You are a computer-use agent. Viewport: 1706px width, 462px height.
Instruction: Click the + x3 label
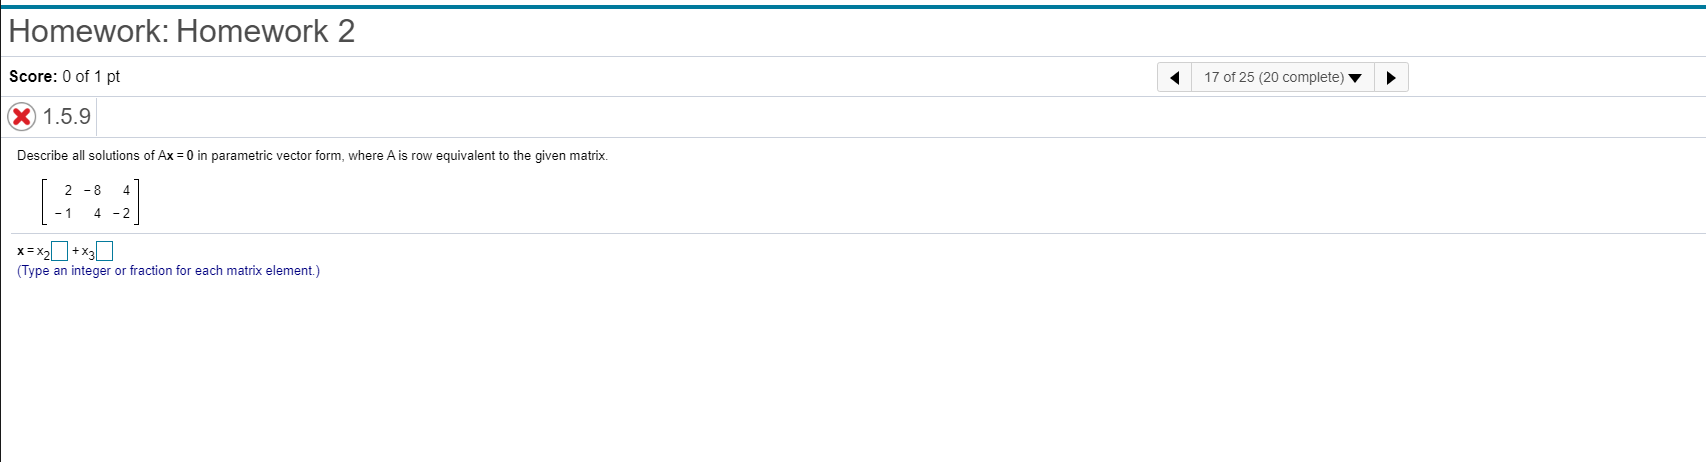pyautogui.click(x=83, y=251)
